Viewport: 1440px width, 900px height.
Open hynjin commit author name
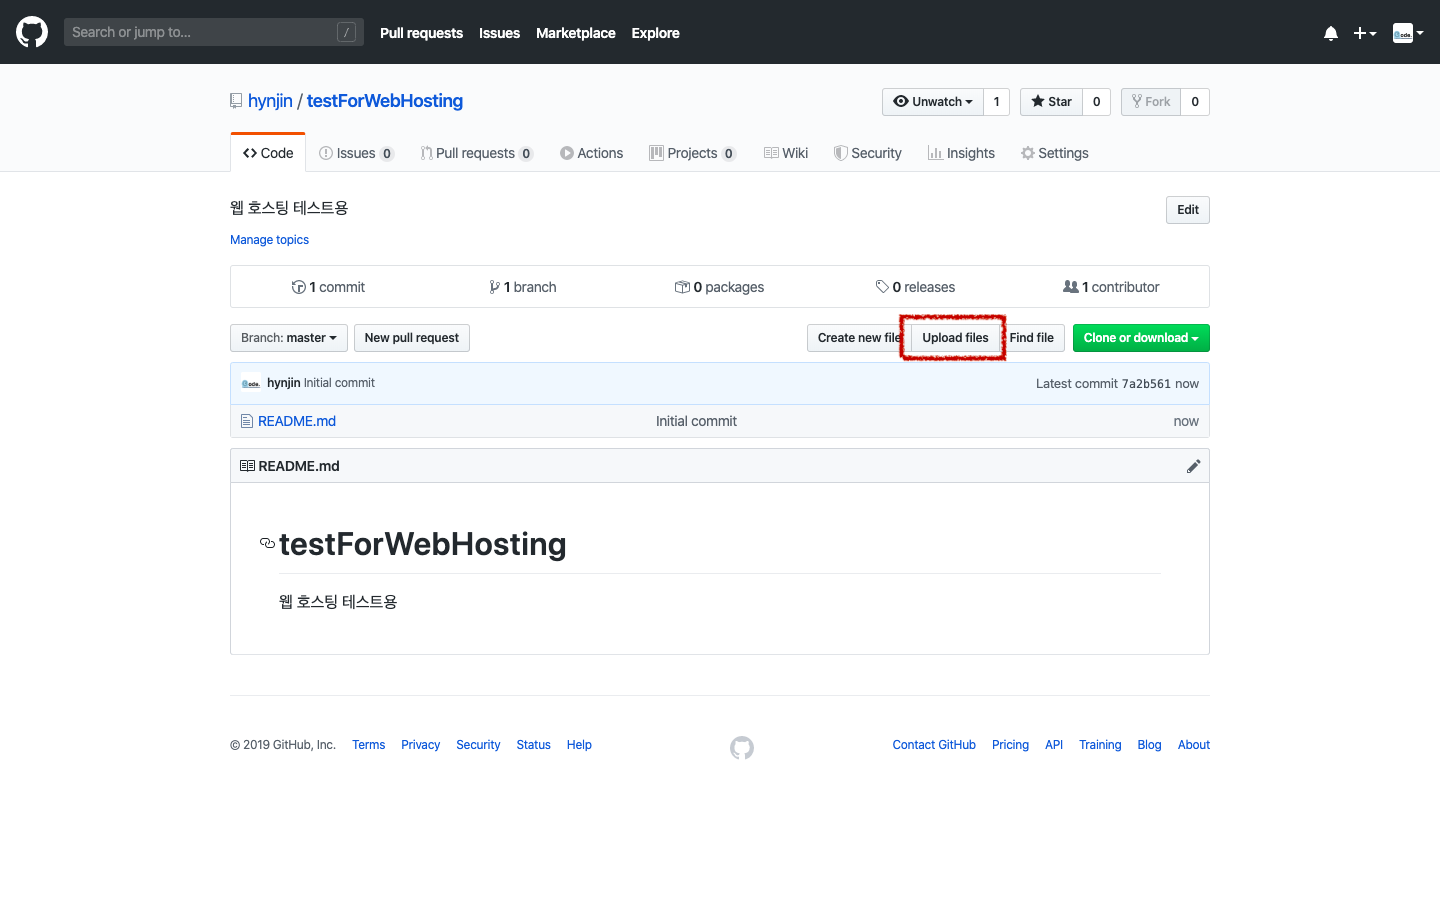point(284,383)
